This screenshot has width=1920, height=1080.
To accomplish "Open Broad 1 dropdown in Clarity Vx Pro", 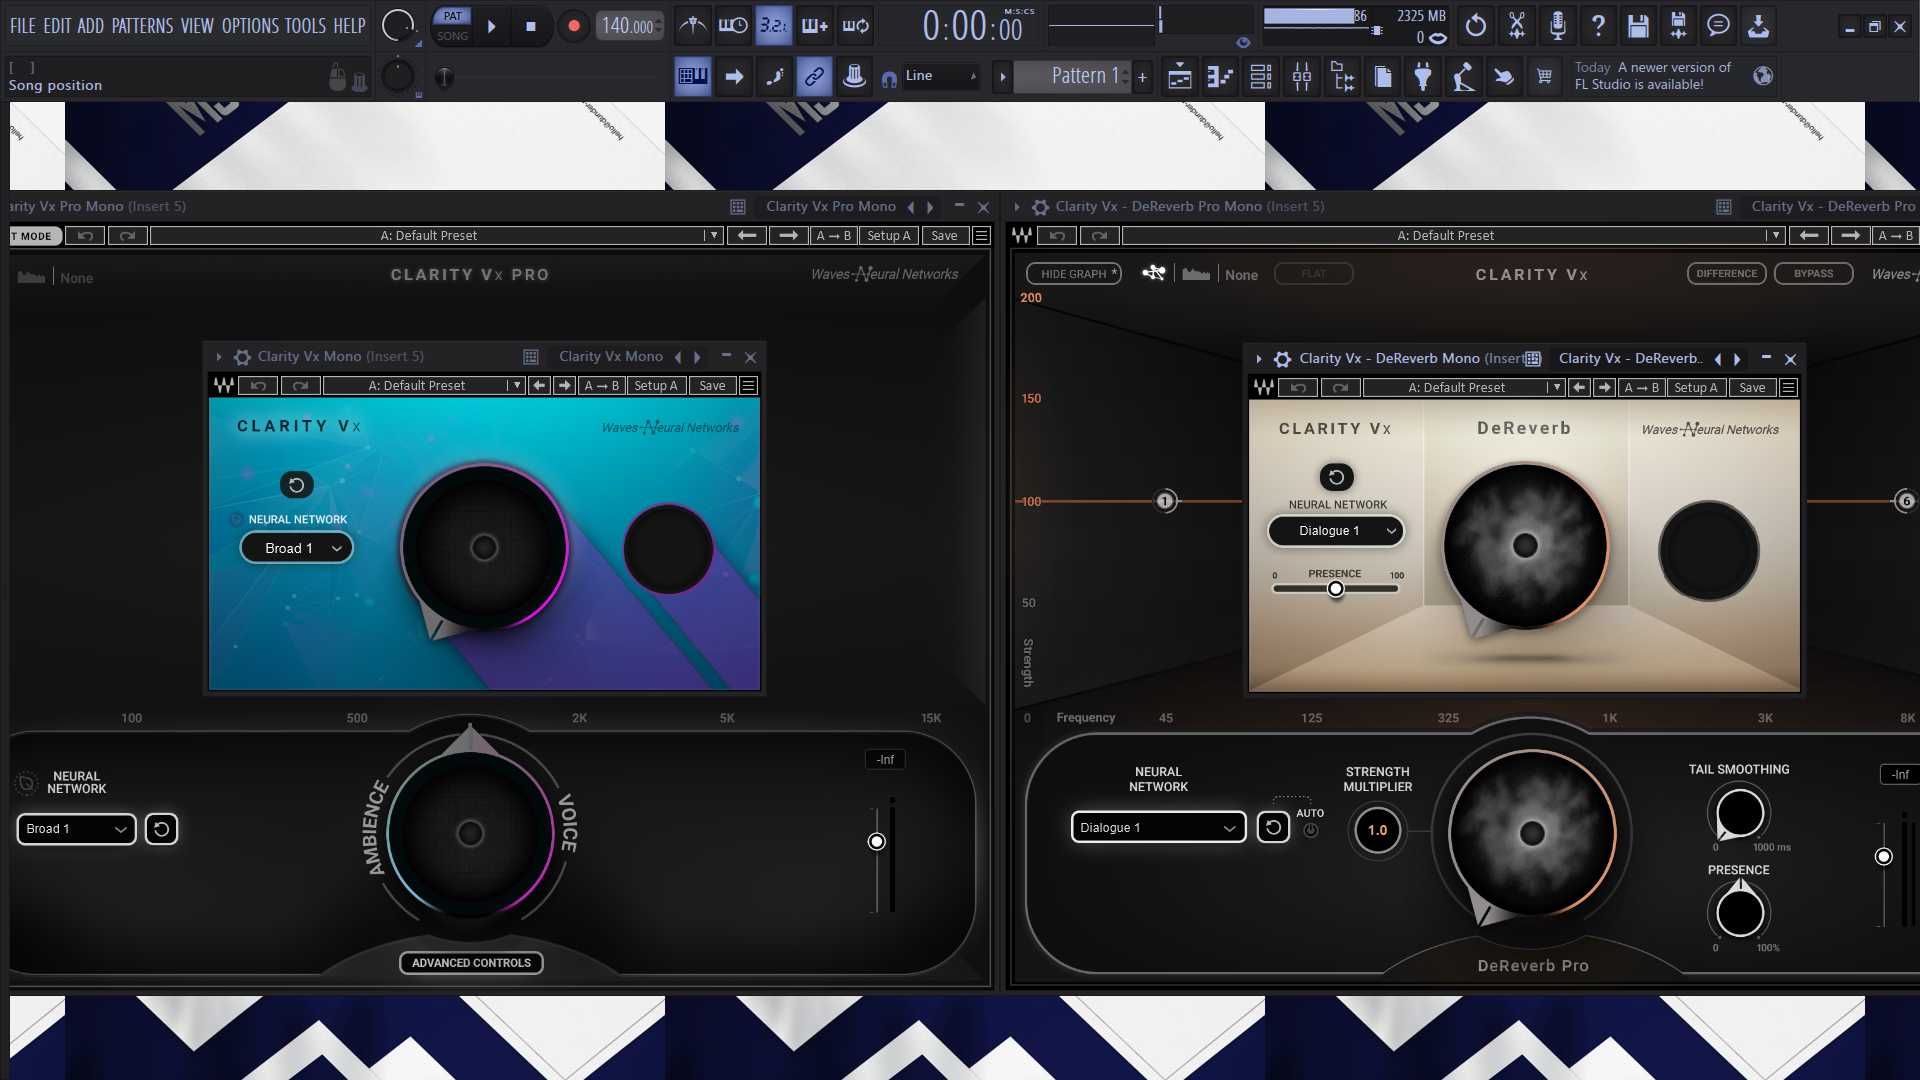I will (77, 829).
